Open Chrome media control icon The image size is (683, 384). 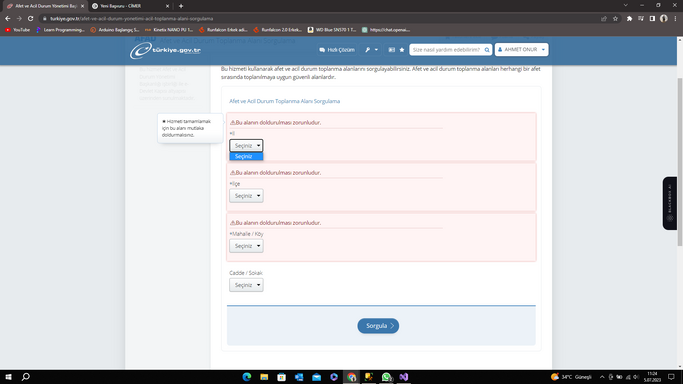641,19
